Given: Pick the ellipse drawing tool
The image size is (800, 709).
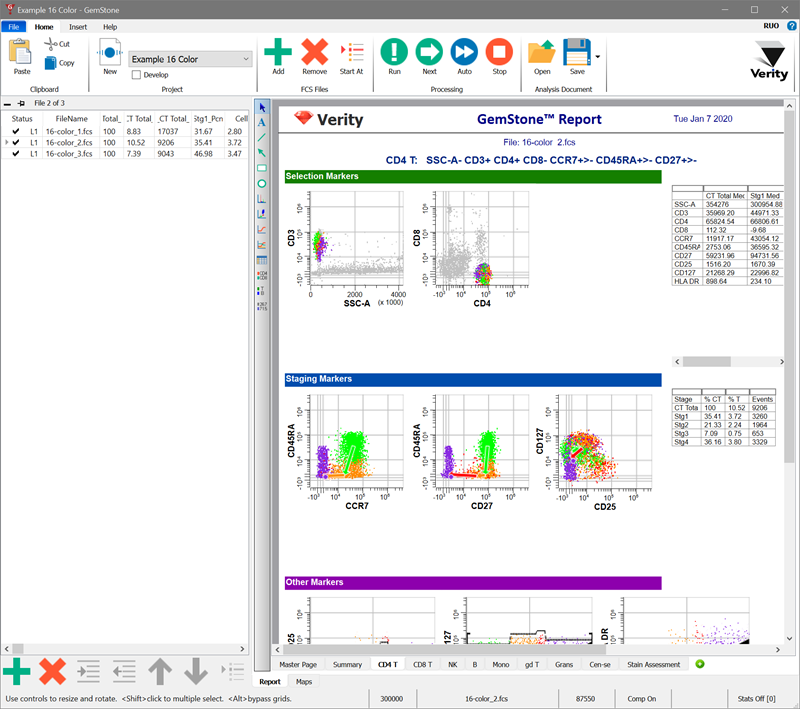Looking at the screenshot, I should tap(262, 184).
